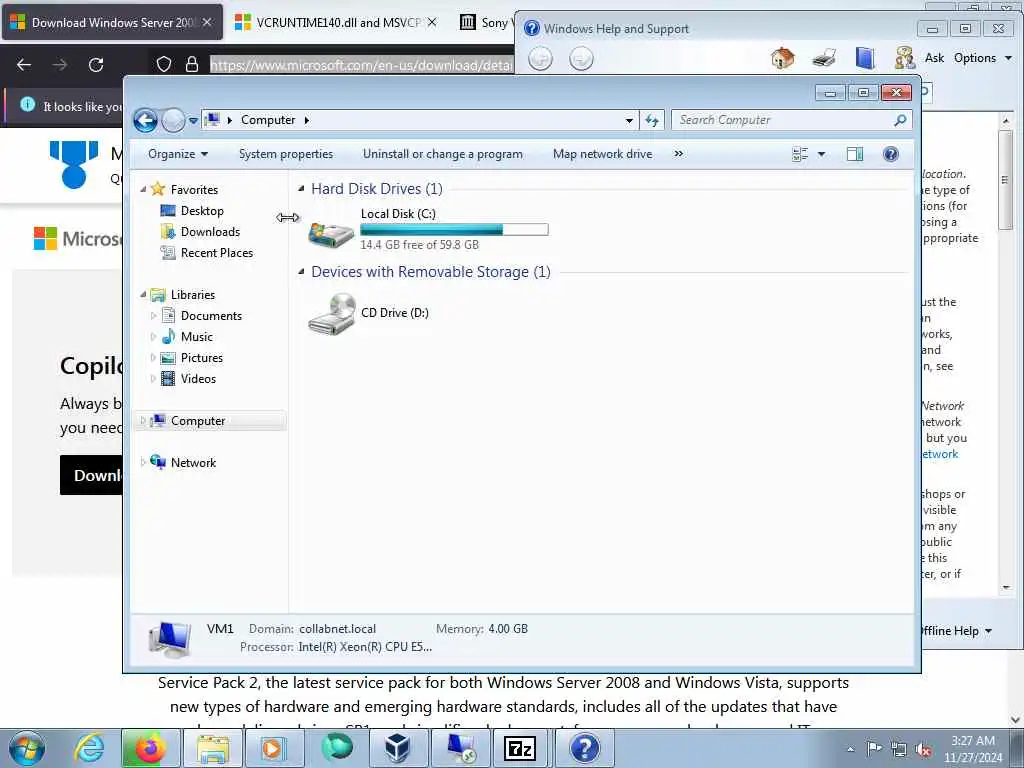Collapse the Hard Disk Drives section

pos(301,189)
